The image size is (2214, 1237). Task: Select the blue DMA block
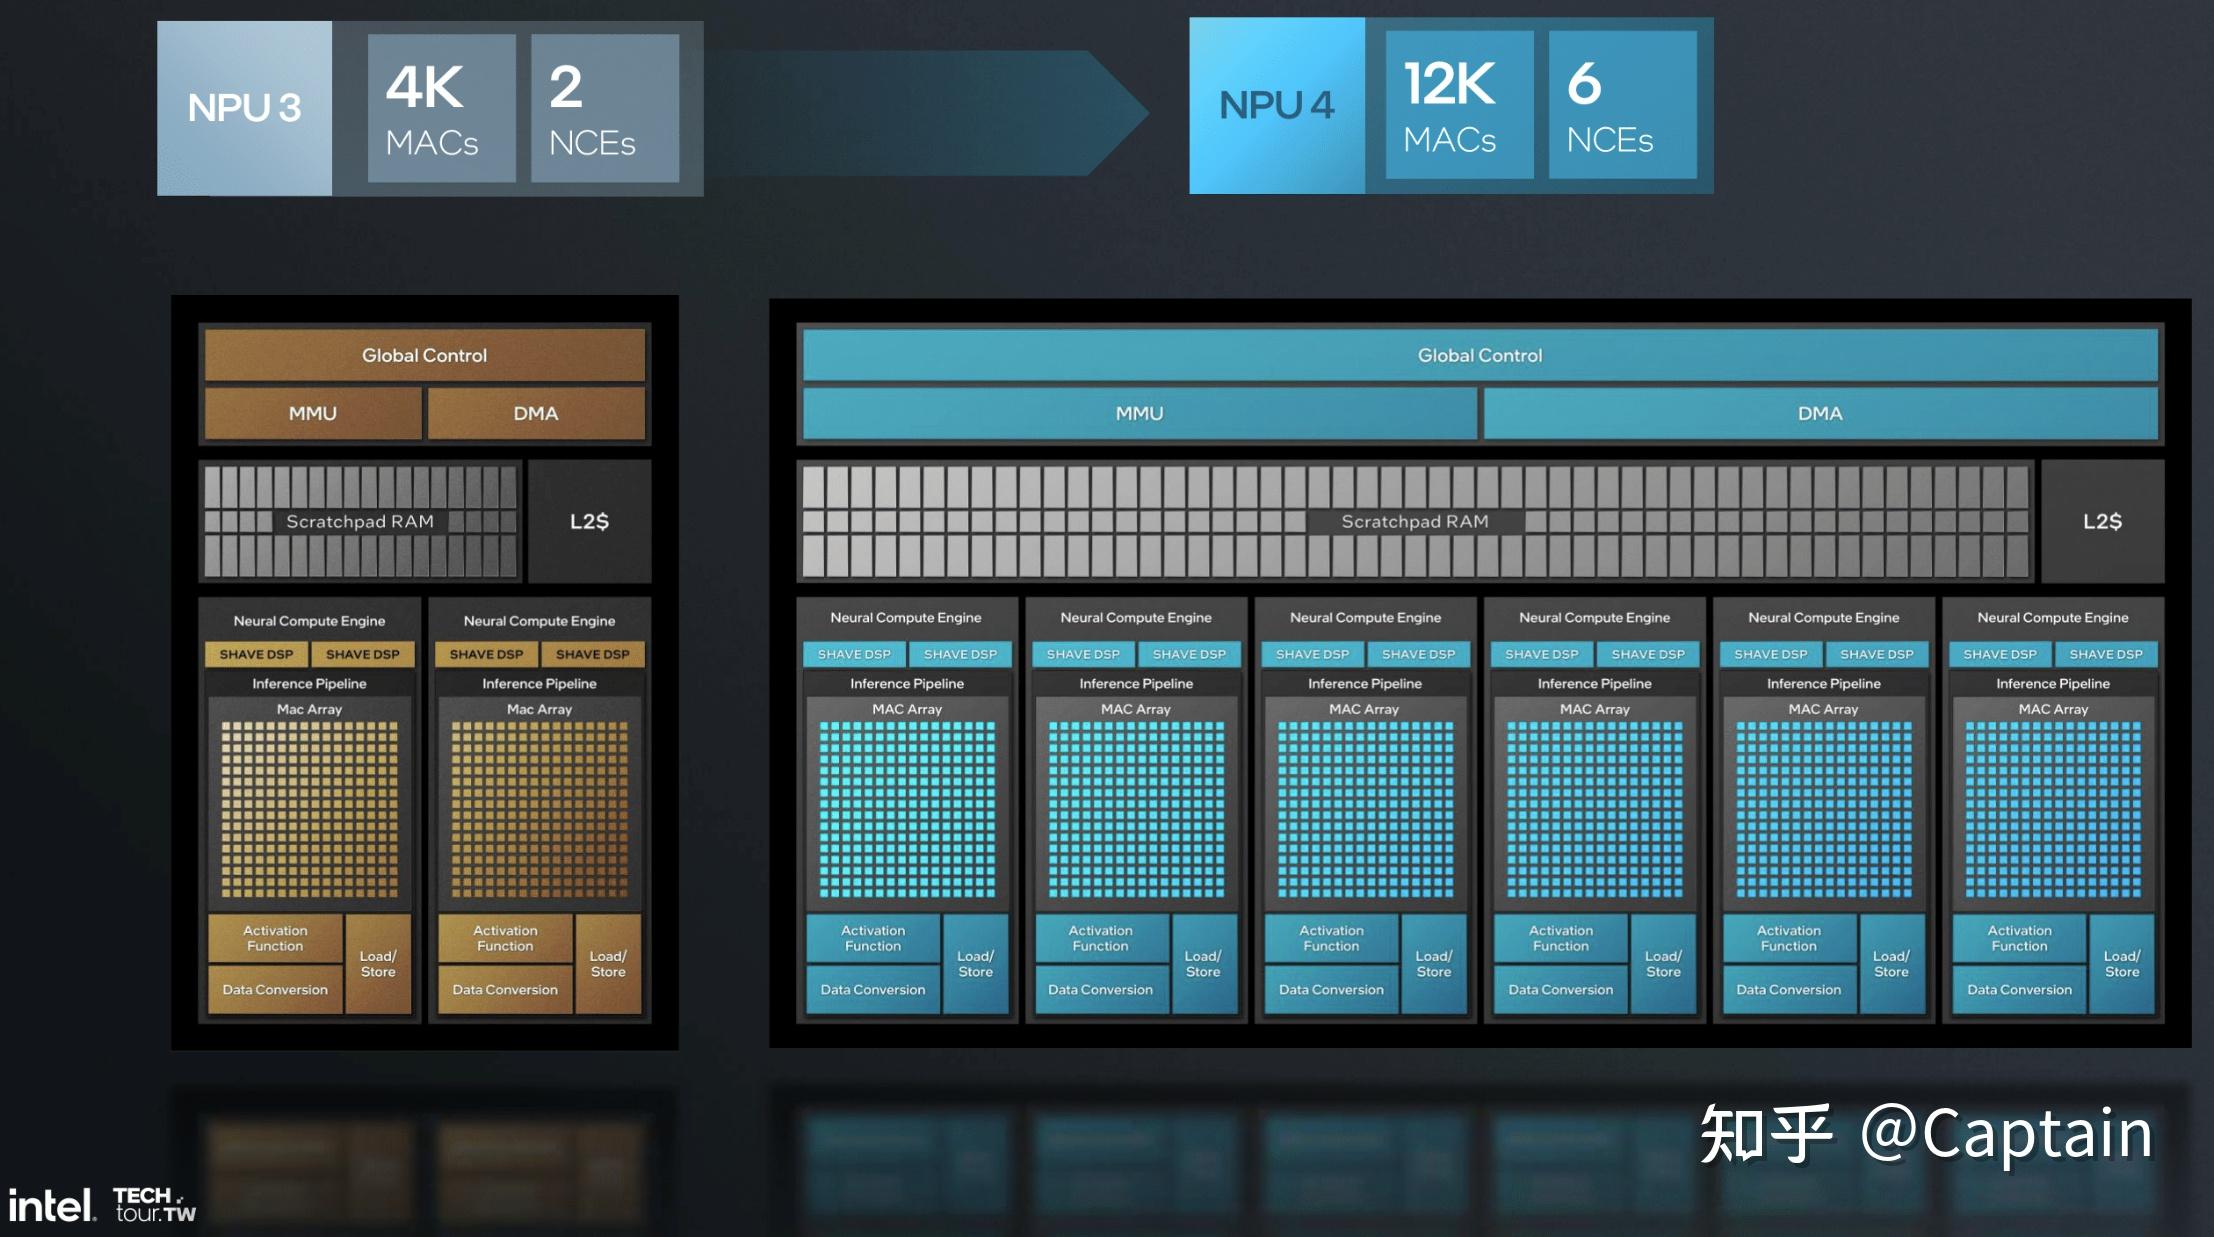pos(1819,413)
